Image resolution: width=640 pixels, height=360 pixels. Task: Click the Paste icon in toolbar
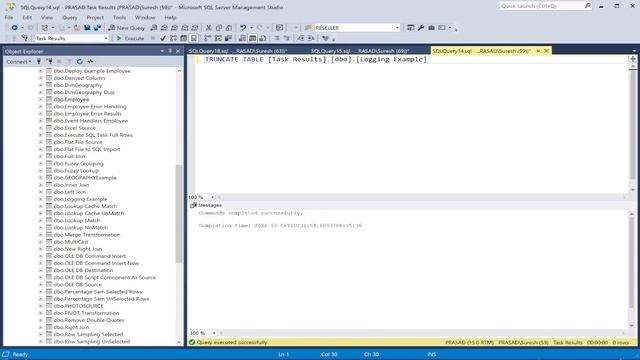coord(229,28)
